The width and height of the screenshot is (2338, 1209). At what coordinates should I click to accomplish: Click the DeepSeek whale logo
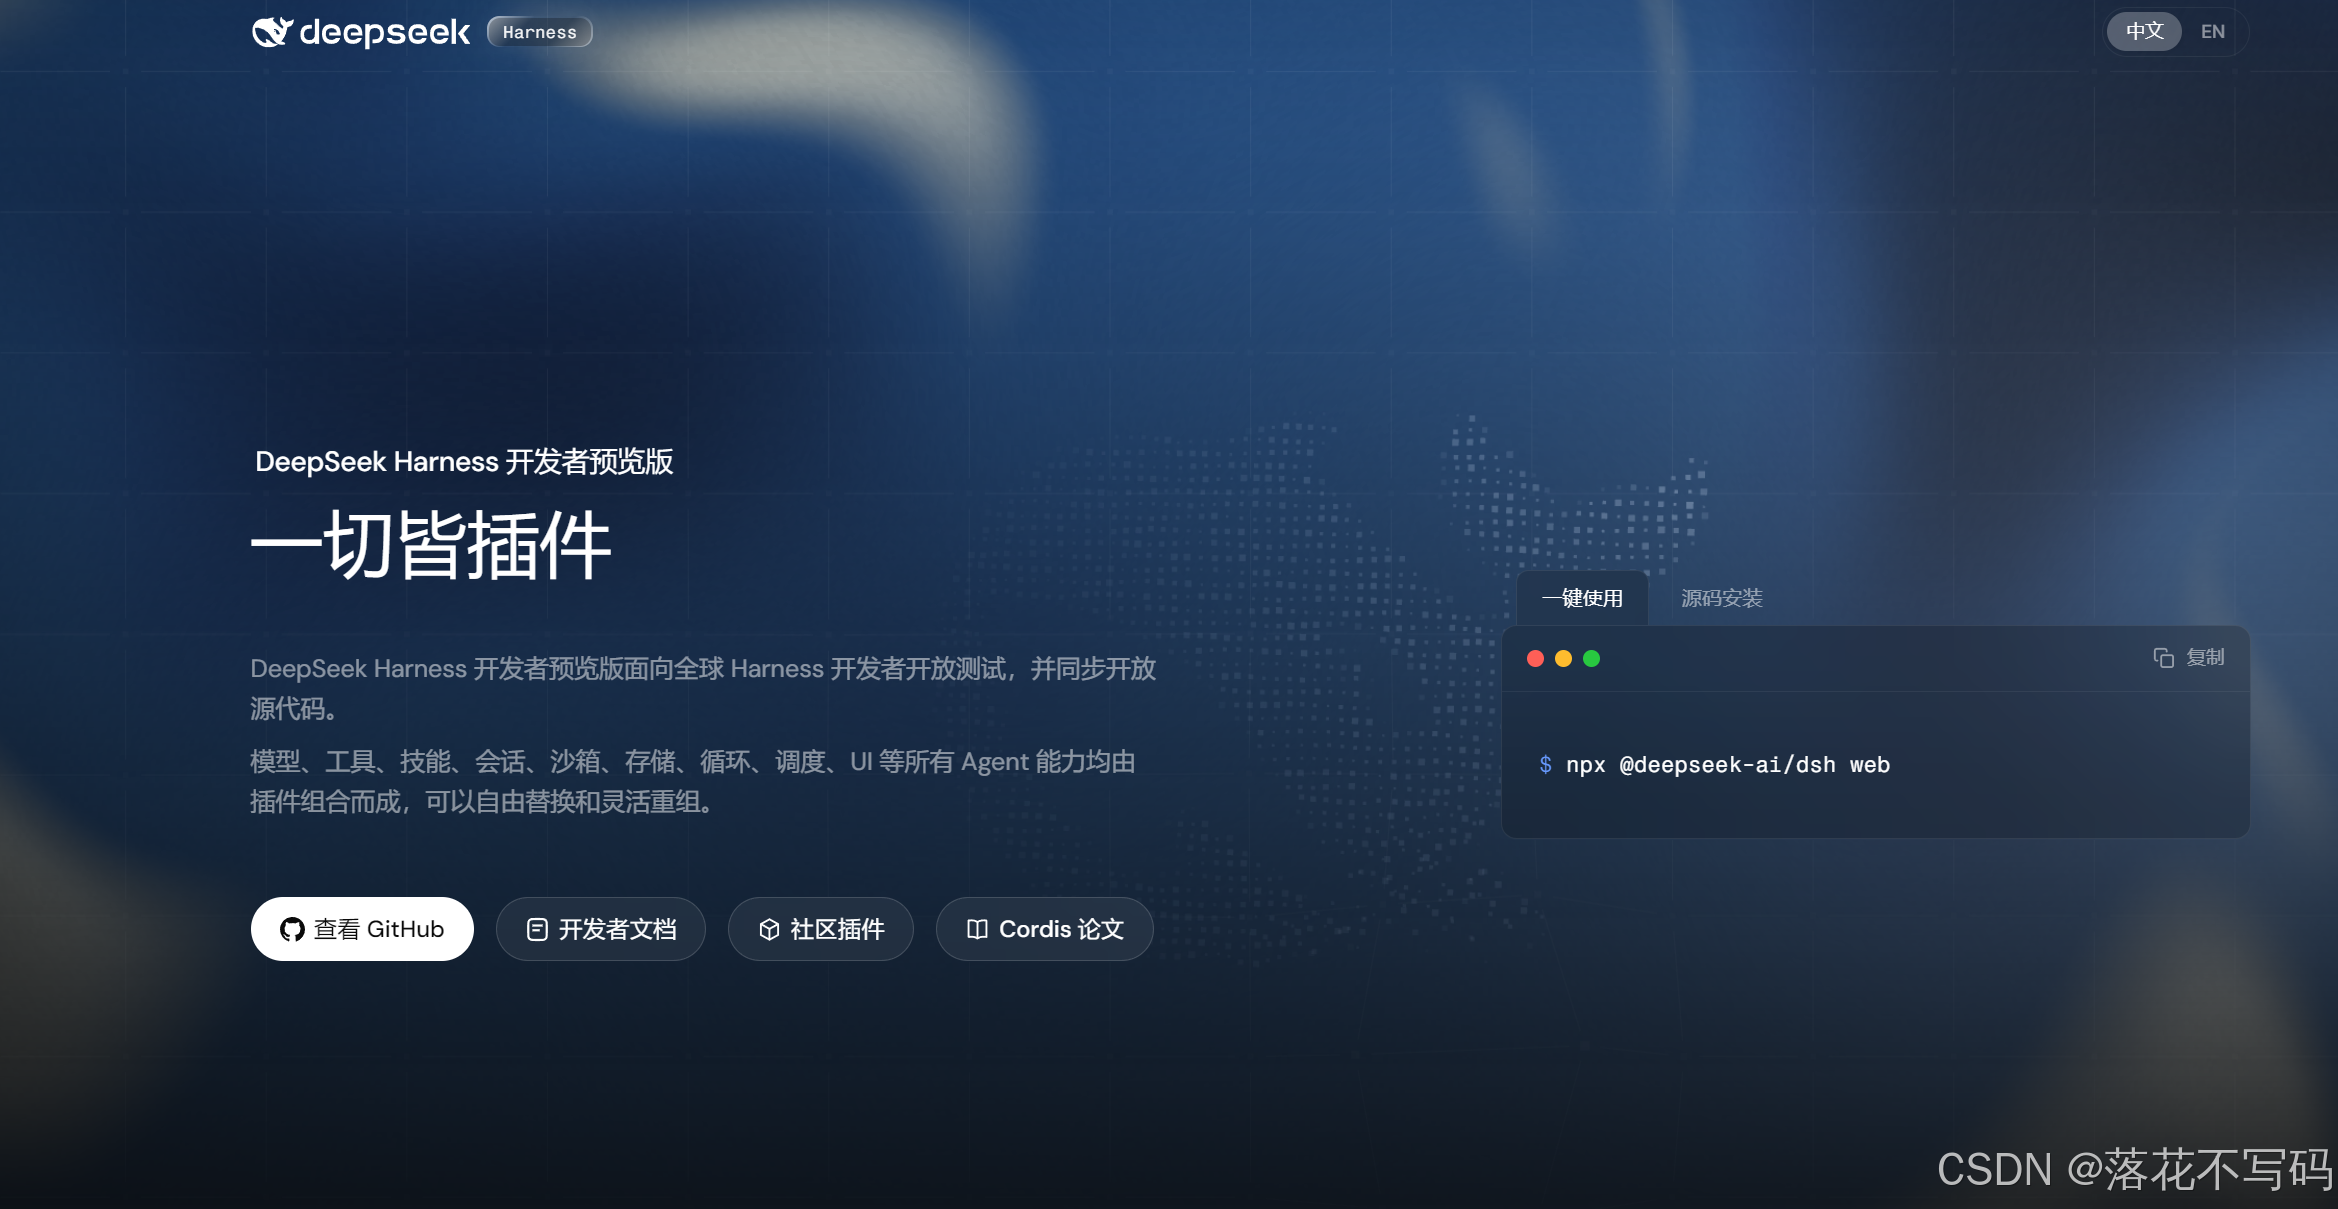pyautogui.click(x=272, y=32)
